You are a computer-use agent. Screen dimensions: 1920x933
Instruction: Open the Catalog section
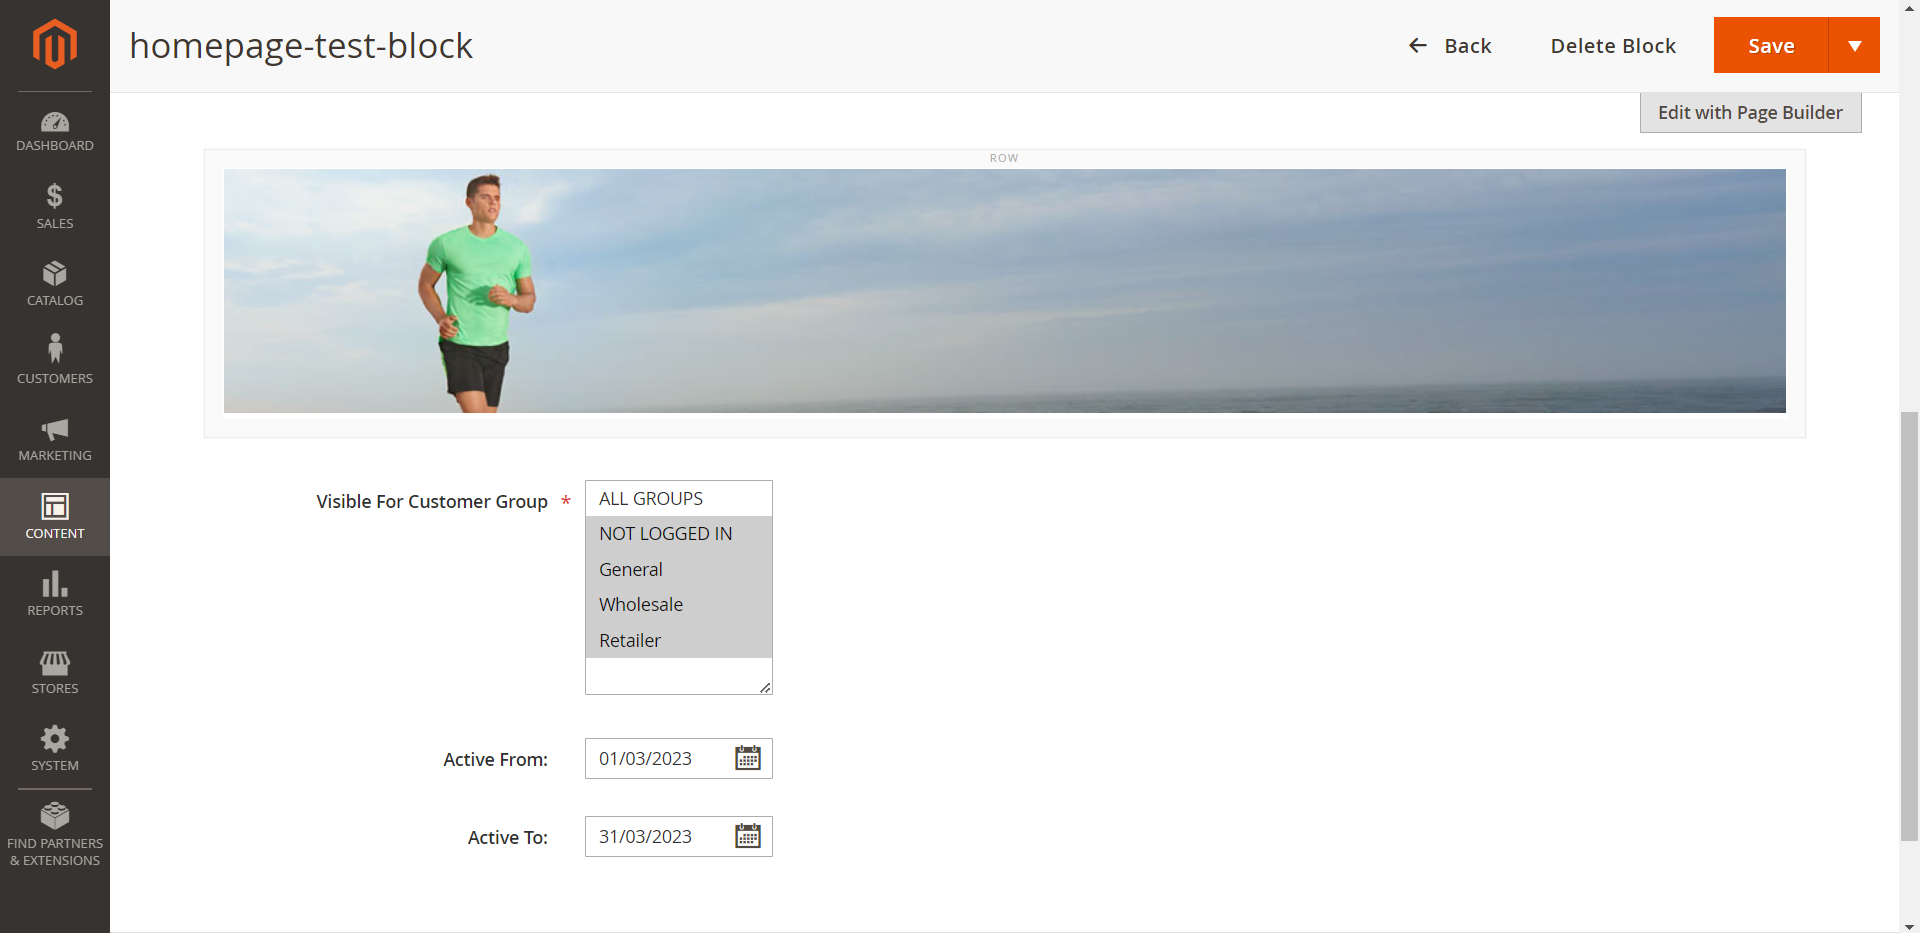(55, 283)
